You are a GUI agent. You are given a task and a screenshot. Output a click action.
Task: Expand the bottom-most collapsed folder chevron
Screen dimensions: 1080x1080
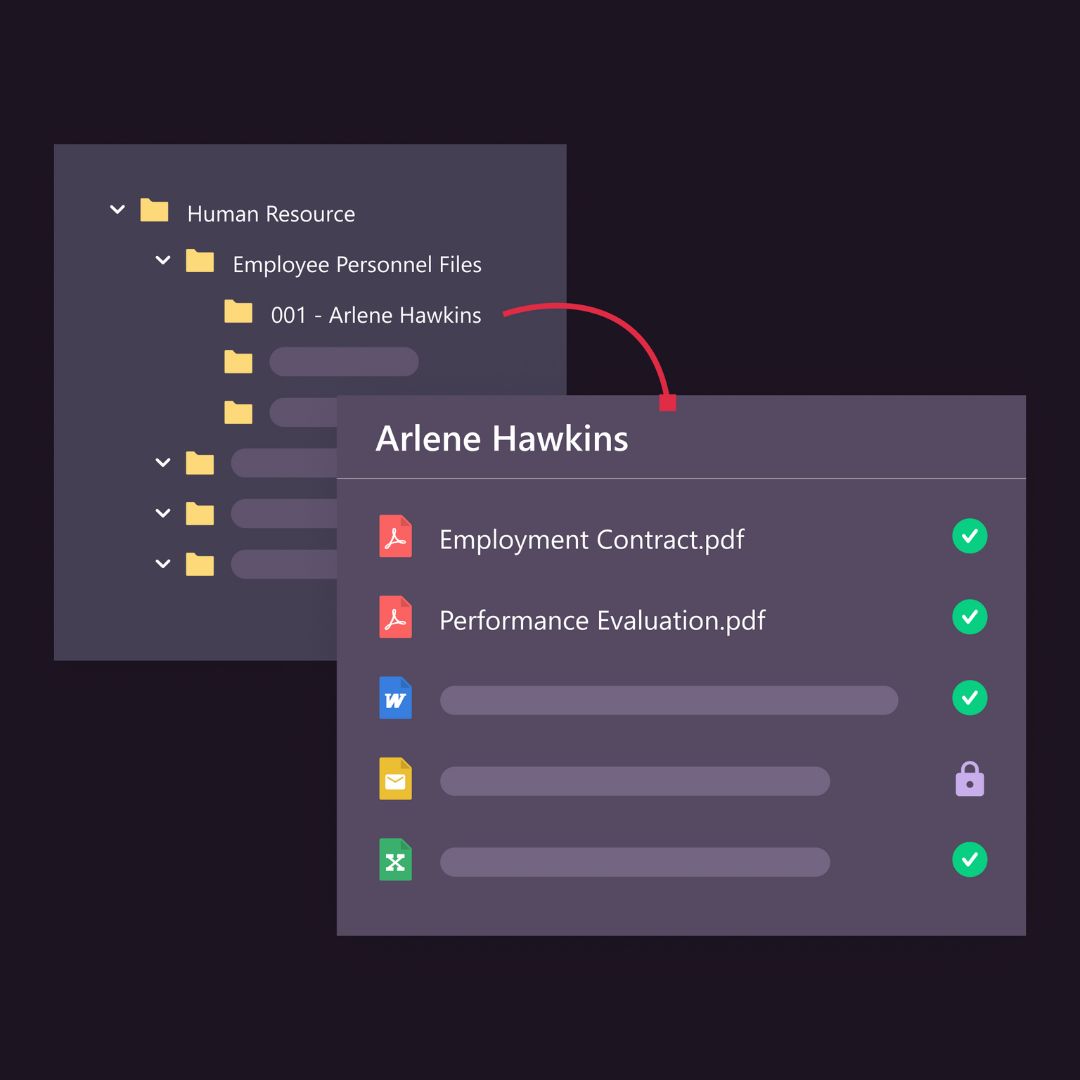[163, 564]
